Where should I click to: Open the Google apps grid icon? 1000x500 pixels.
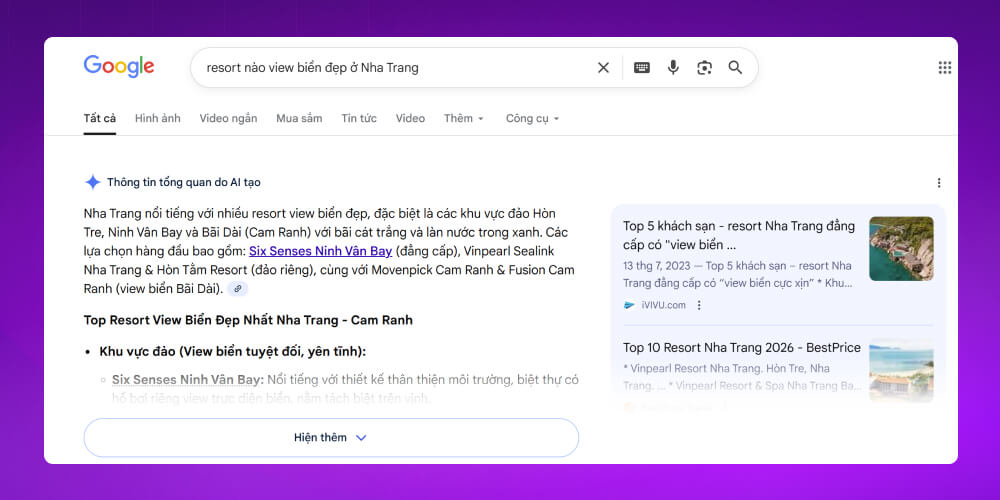click(945, 68)
